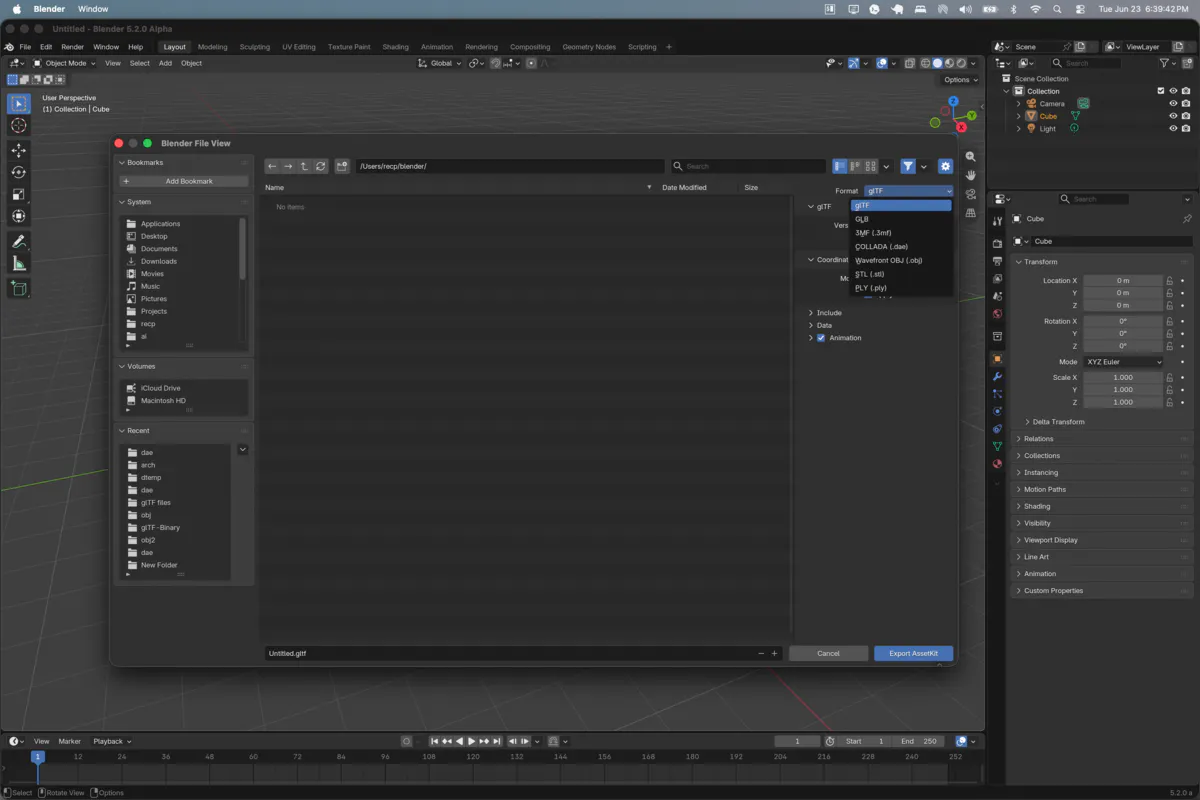Click the Export AssetKit button
The height and width of the screenshot is (800, 1200).
(x=913, y=653)
